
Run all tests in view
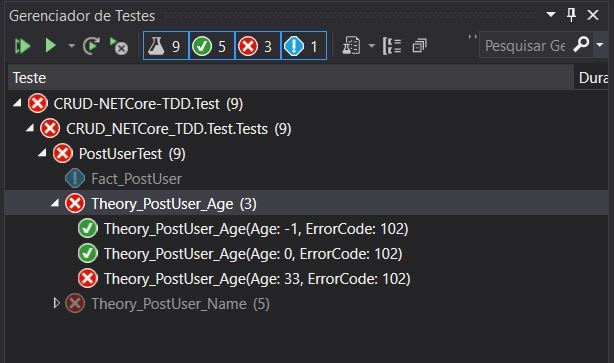(22, 46)
